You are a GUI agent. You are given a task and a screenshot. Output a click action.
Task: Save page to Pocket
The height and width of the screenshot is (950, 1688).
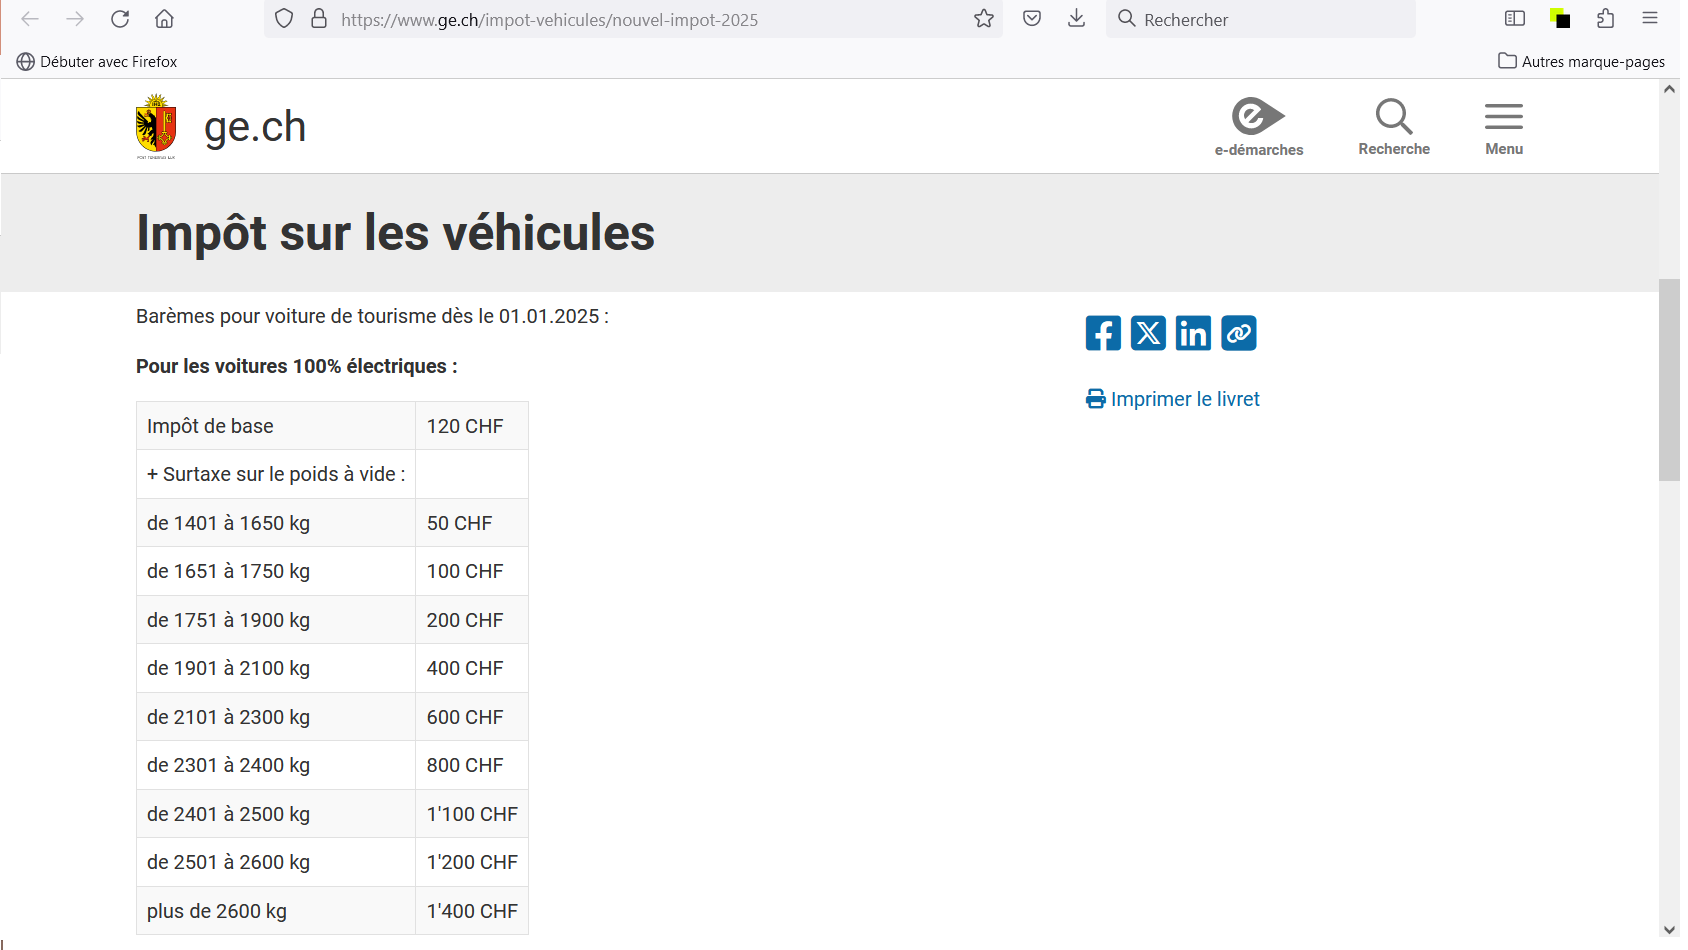click(1032, 19)
